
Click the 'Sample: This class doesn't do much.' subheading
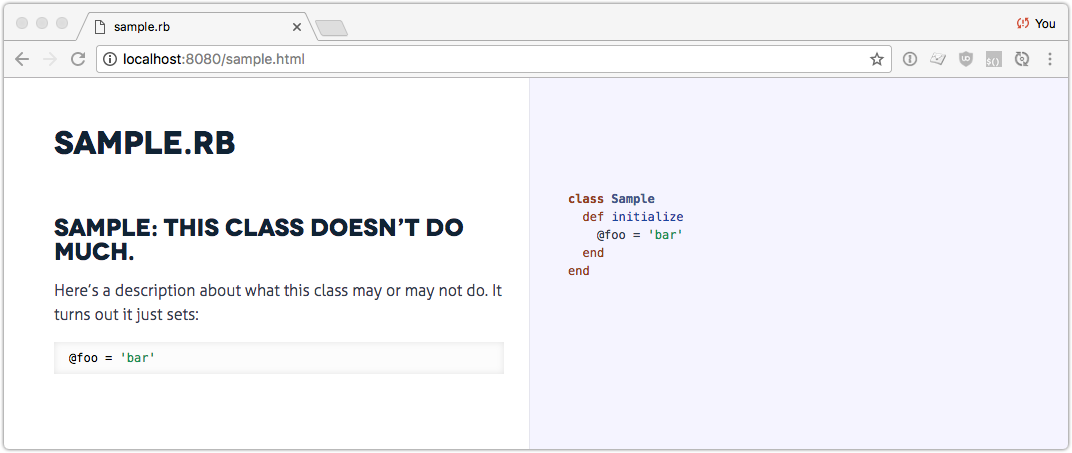point(258,240)
